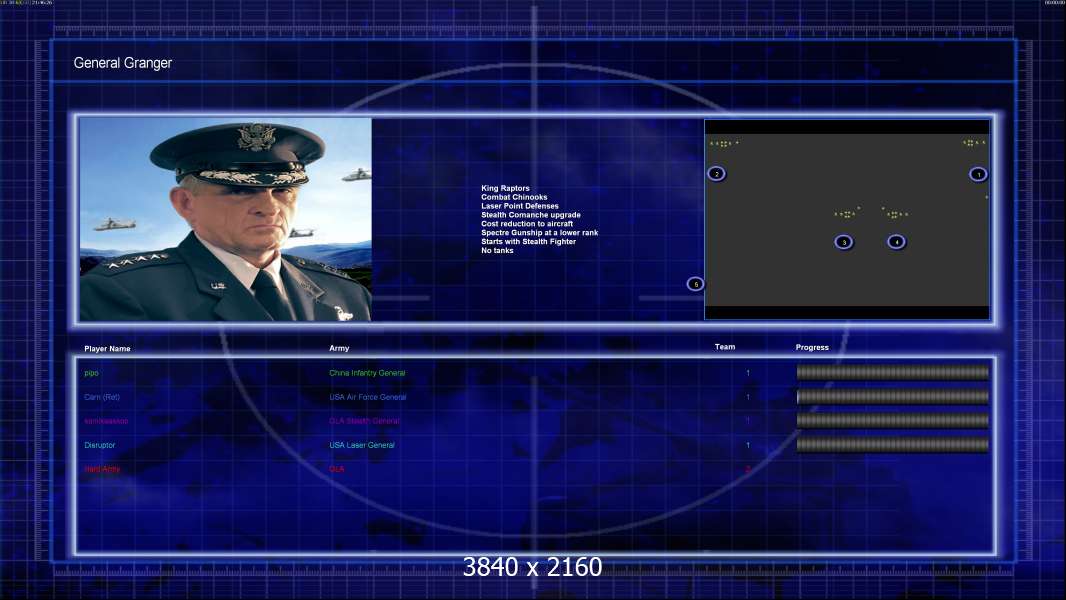Click USA Air Force General army entry
Screen dimensions: 1066x600
pyautogui.click(x=368, y=397)
